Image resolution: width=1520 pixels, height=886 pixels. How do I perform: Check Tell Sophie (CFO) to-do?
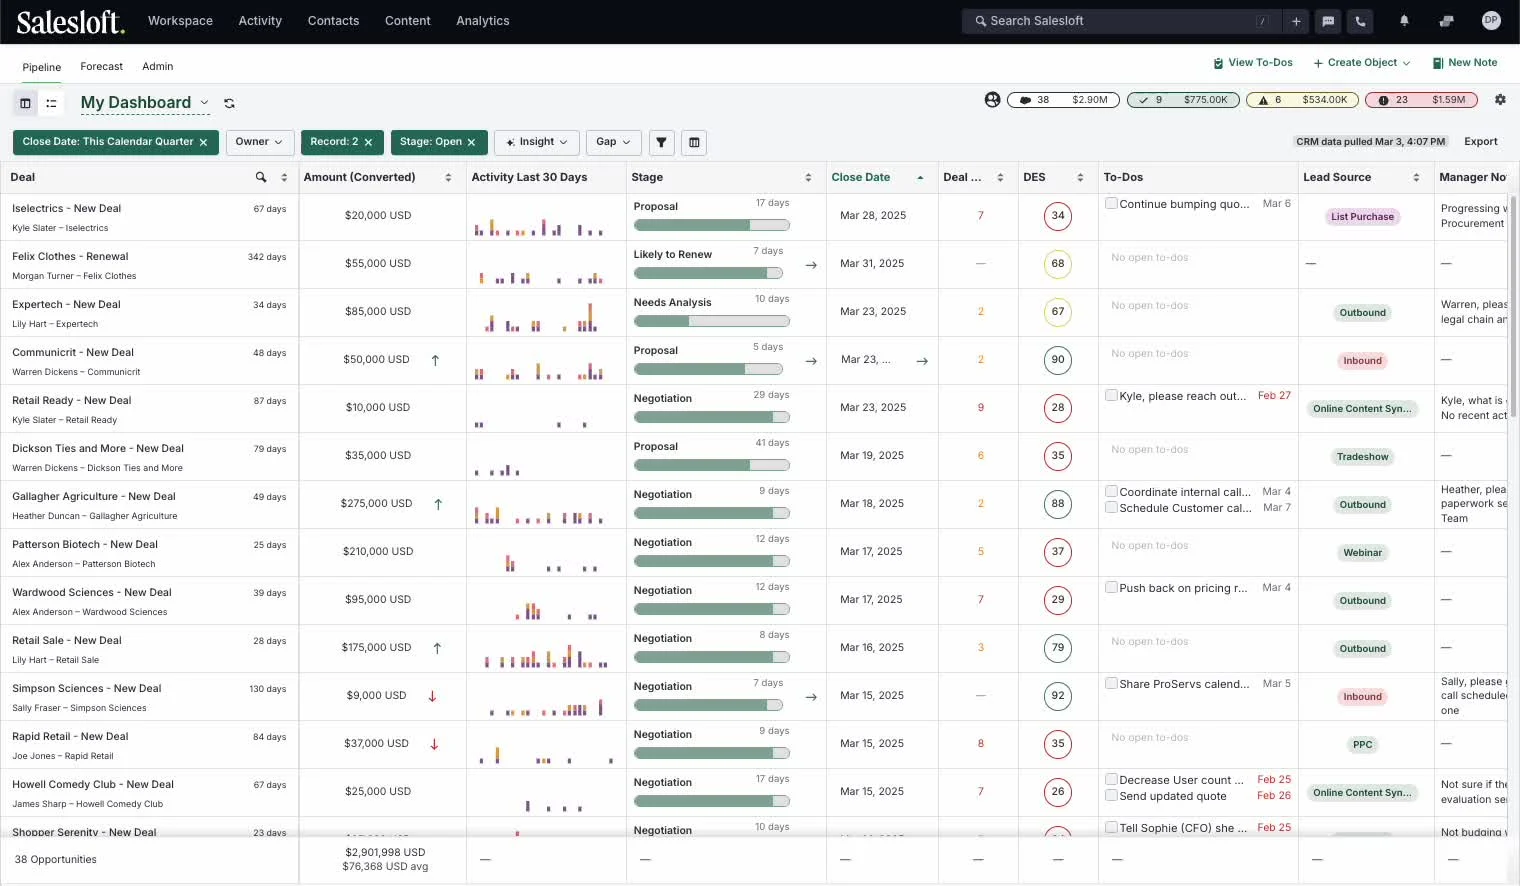pos(1111,827)
